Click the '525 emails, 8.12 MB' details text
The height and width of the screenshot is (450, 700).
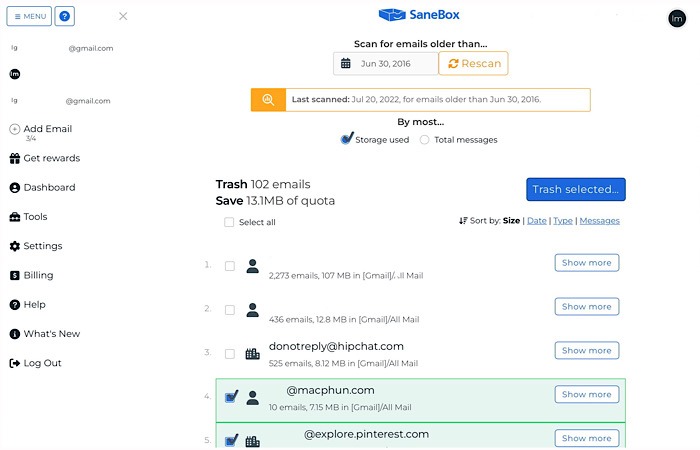click(x=343, y=363)
